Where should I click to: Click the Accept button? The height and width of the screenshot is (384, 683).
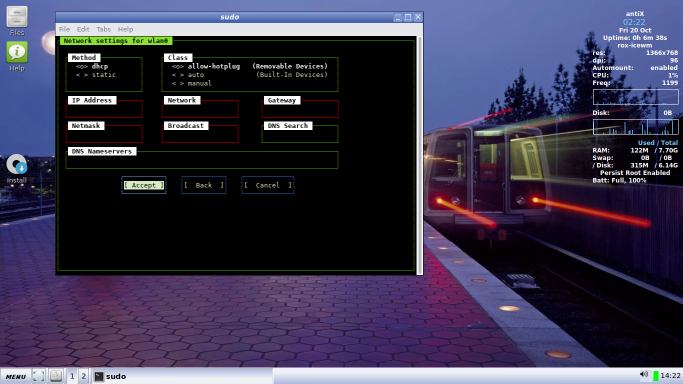coord(144,185)
